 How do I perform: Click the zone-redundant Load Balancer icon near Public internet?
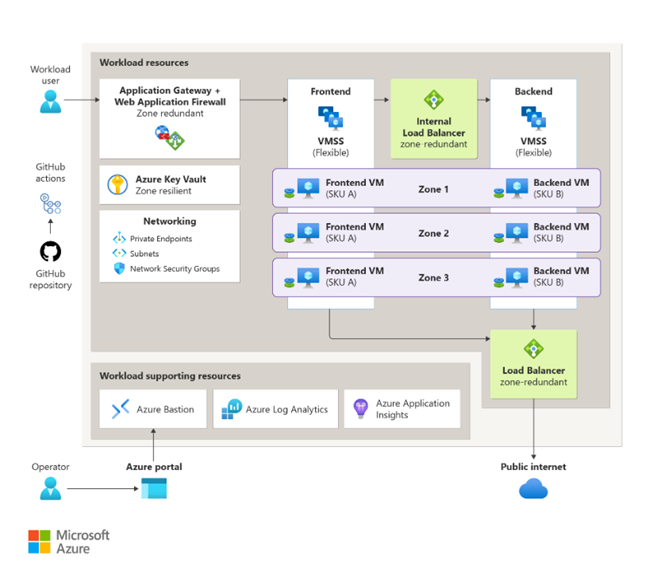(x=534, y=349)
